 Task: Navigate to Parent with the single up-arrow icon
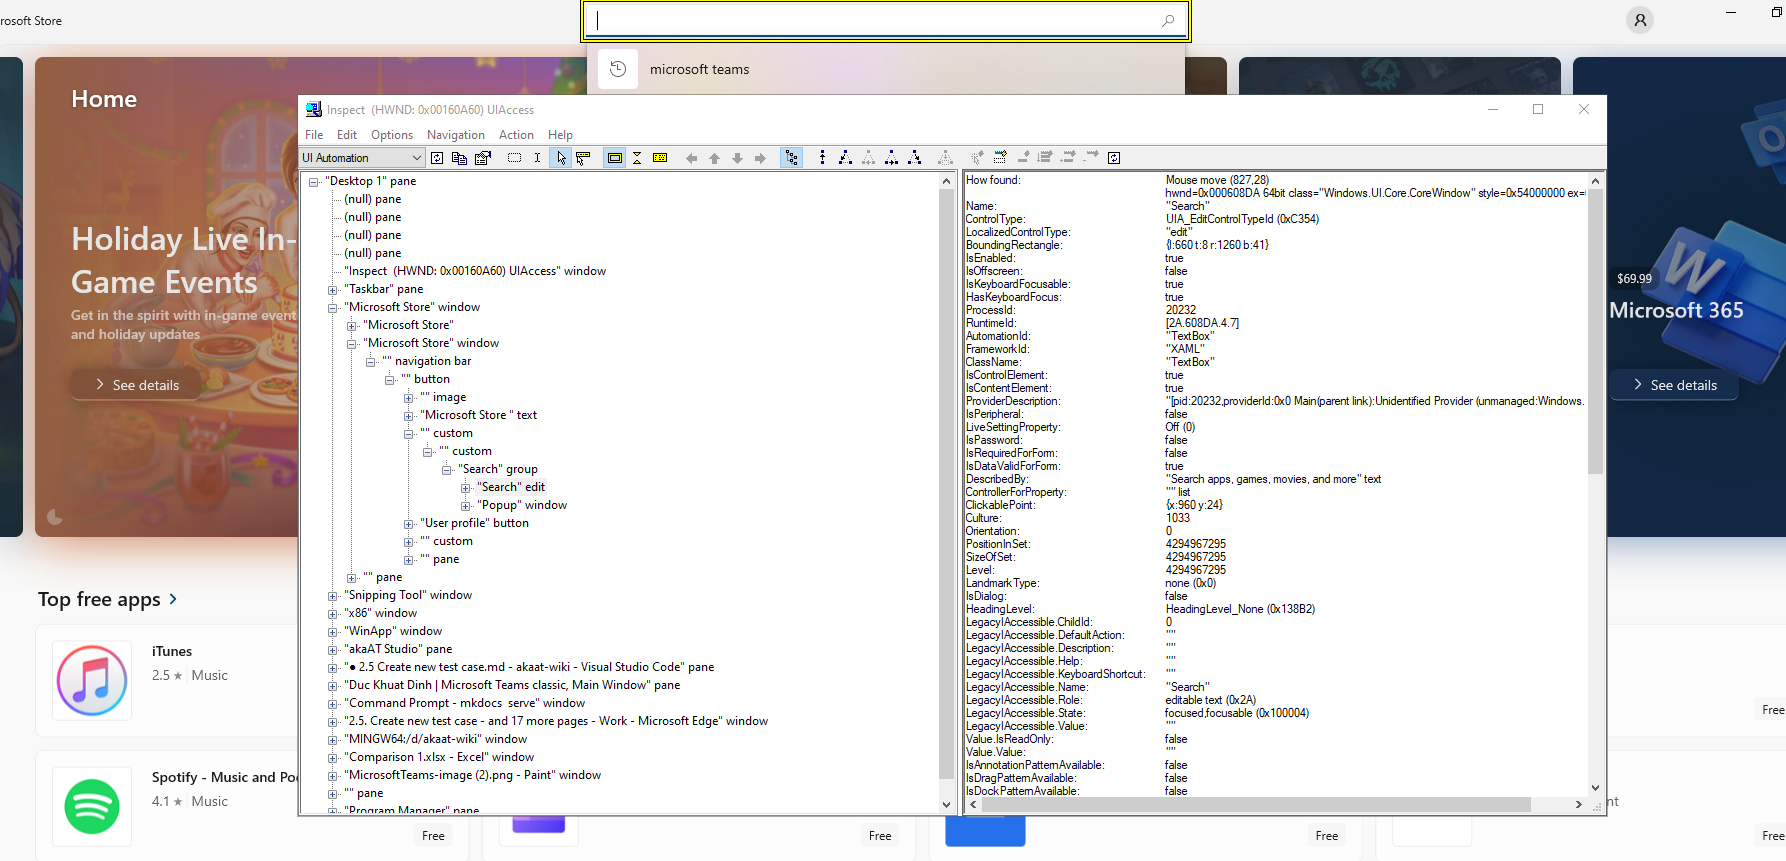click(822, 158)
